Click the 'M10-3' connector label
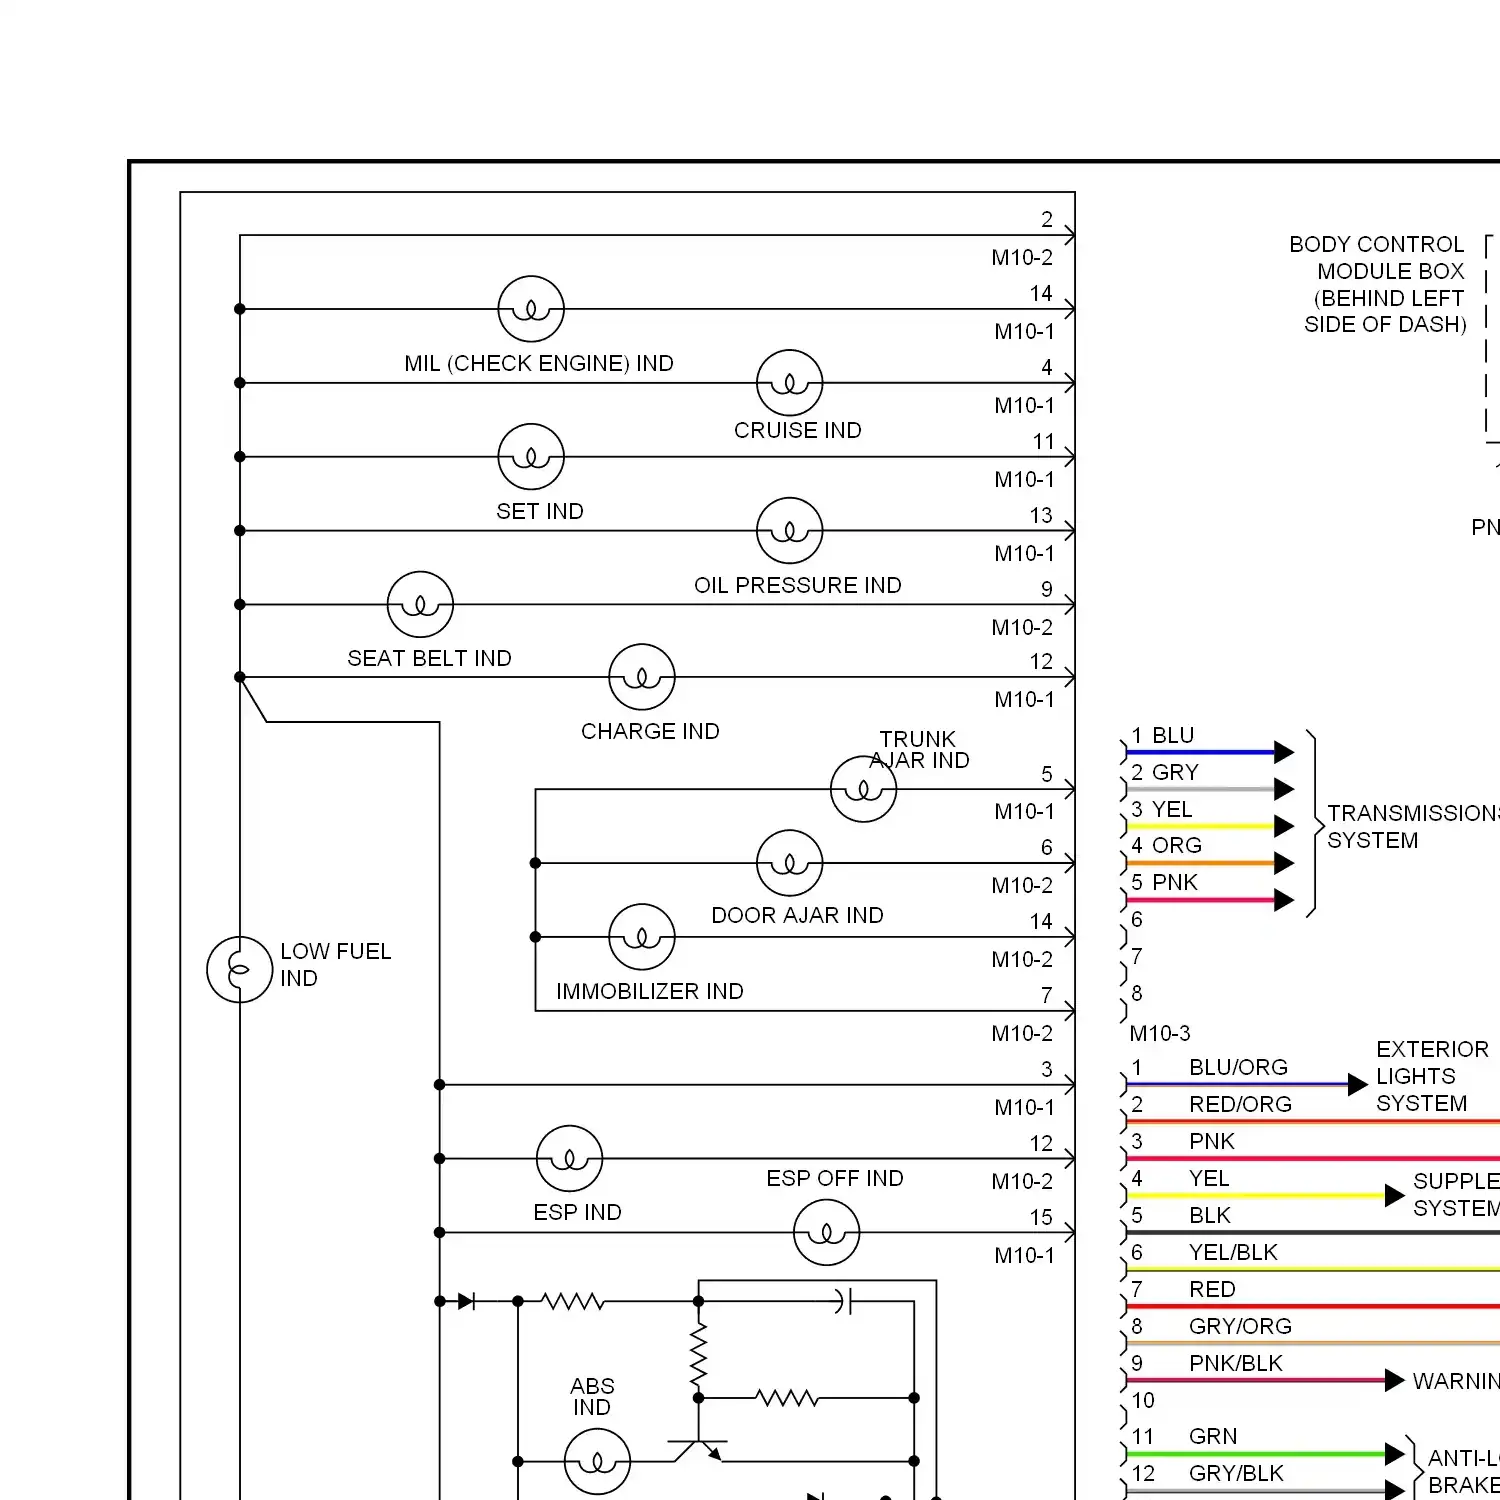Screen dimensions: 1500x1500 tap(1160, 1033)
